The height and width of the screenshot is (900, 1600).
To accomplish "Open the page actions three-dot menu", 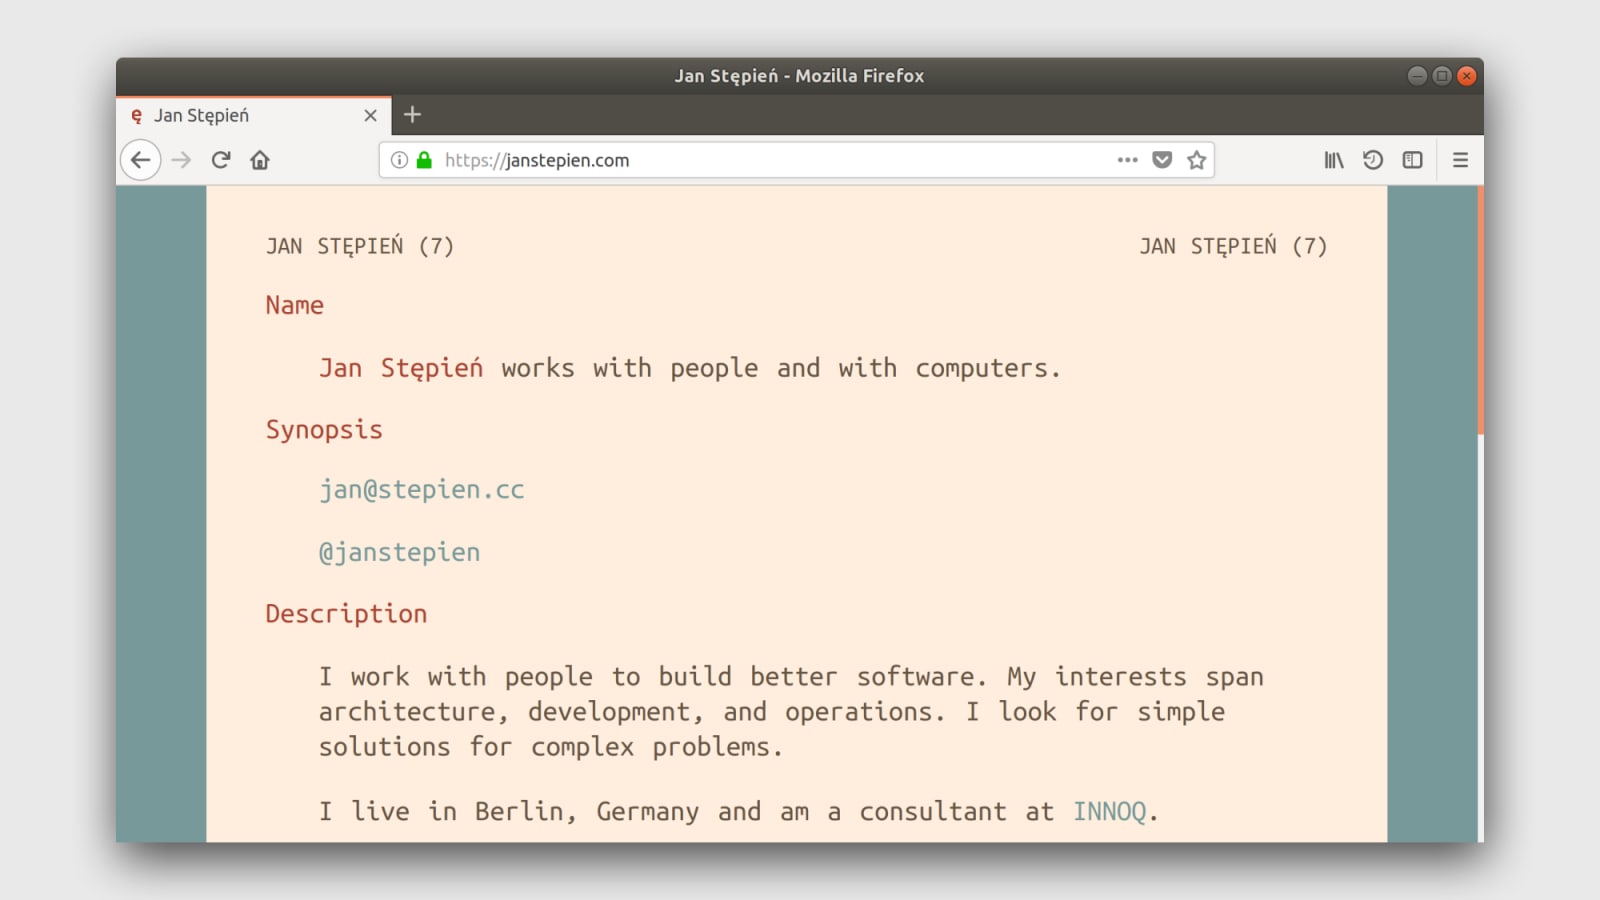I will [1128, 160].
